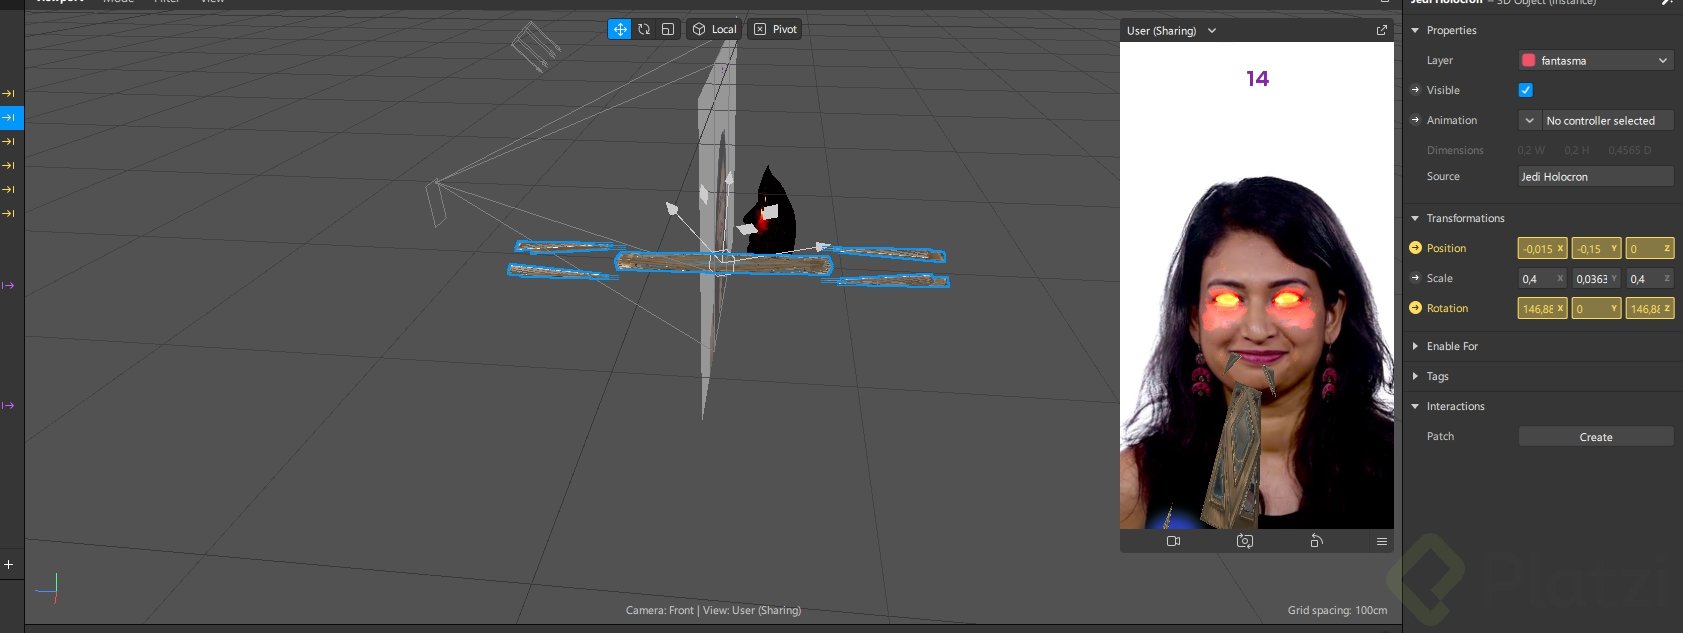The image size is (1683, 633).
Task: Click the Position Z field
Action: click(x=1650, y=248)
